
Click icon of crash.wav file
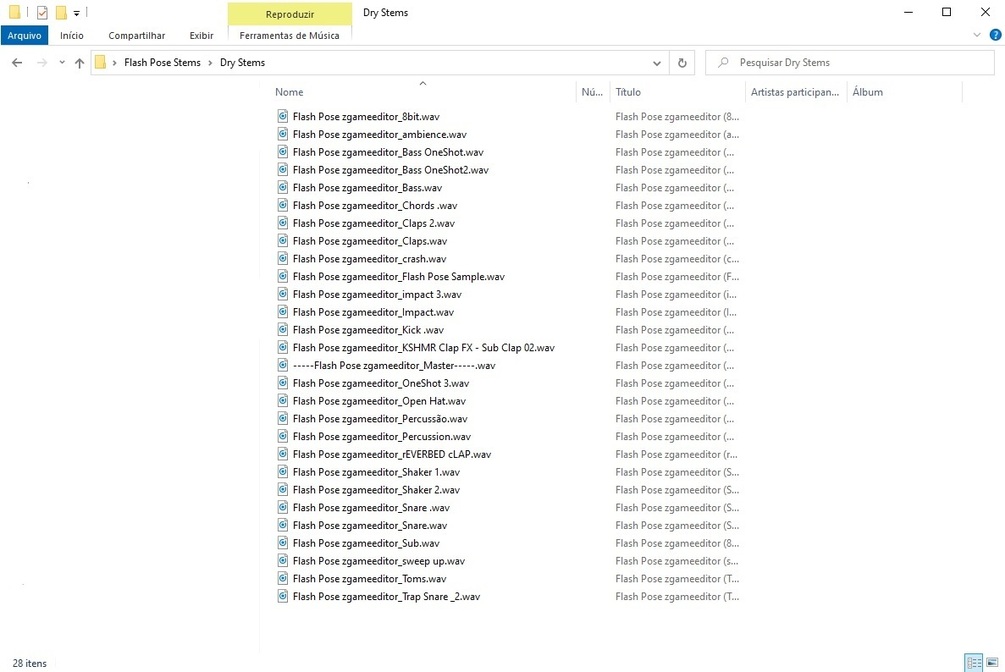282,258
